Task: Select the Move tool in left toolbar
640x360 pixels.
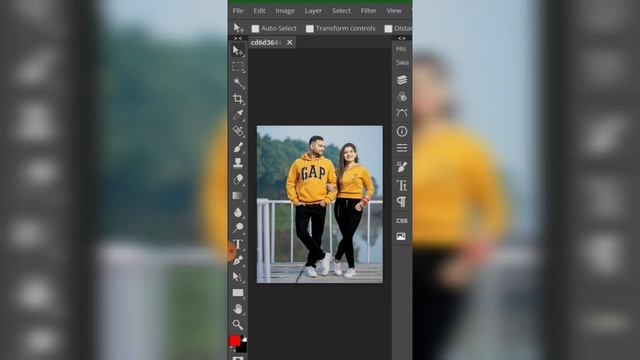Action: (238, 51)
